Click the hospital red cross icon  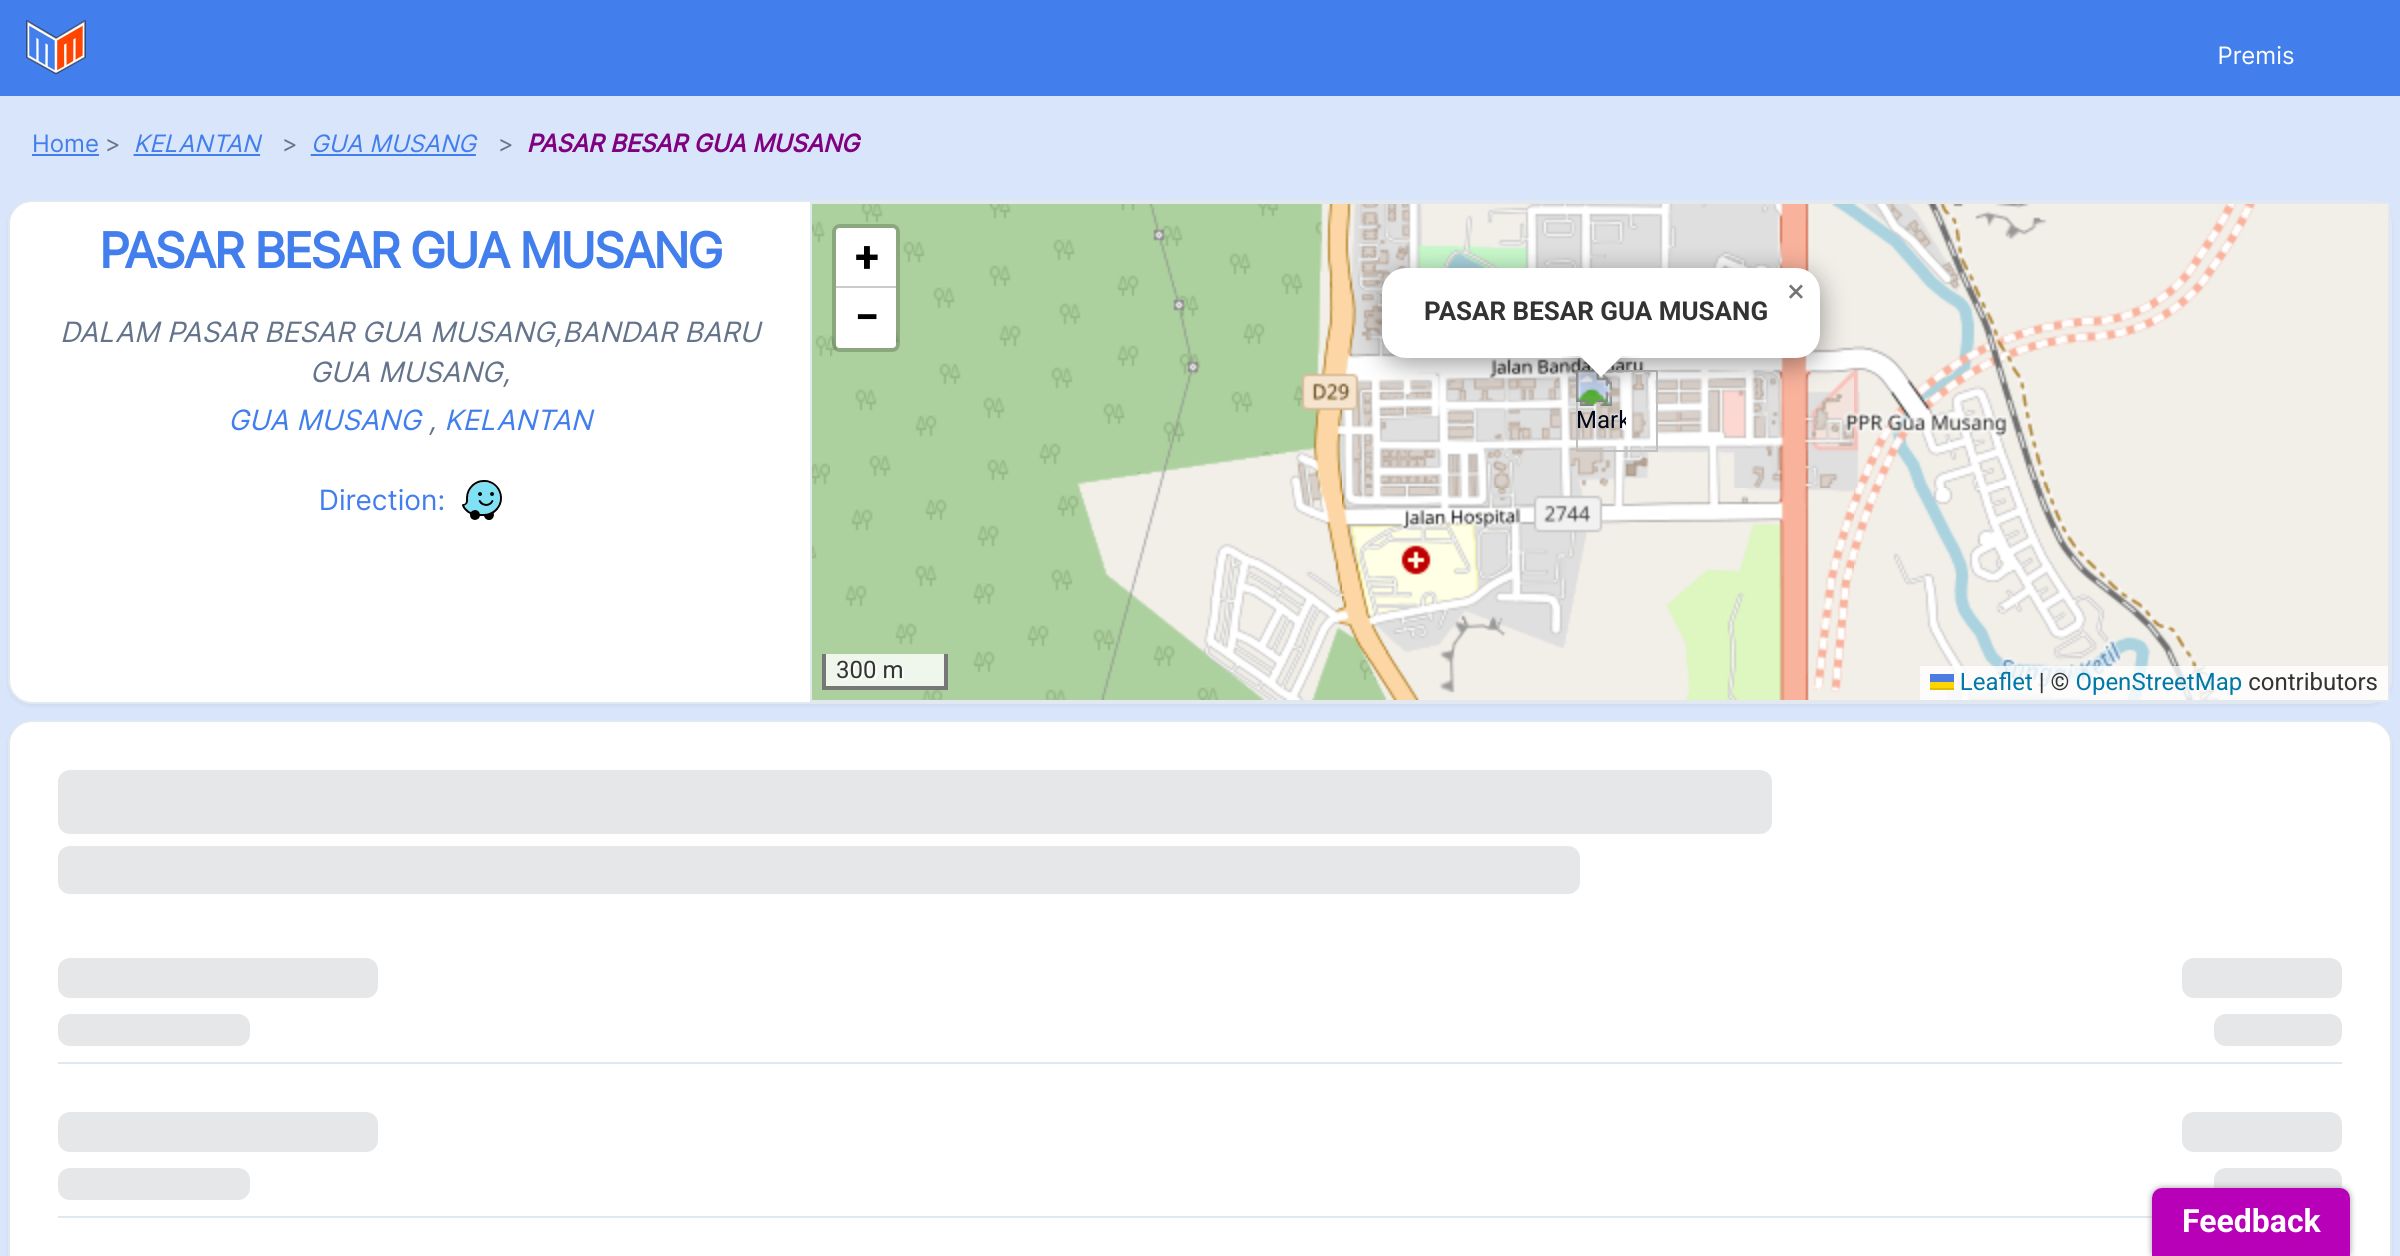1415,560
